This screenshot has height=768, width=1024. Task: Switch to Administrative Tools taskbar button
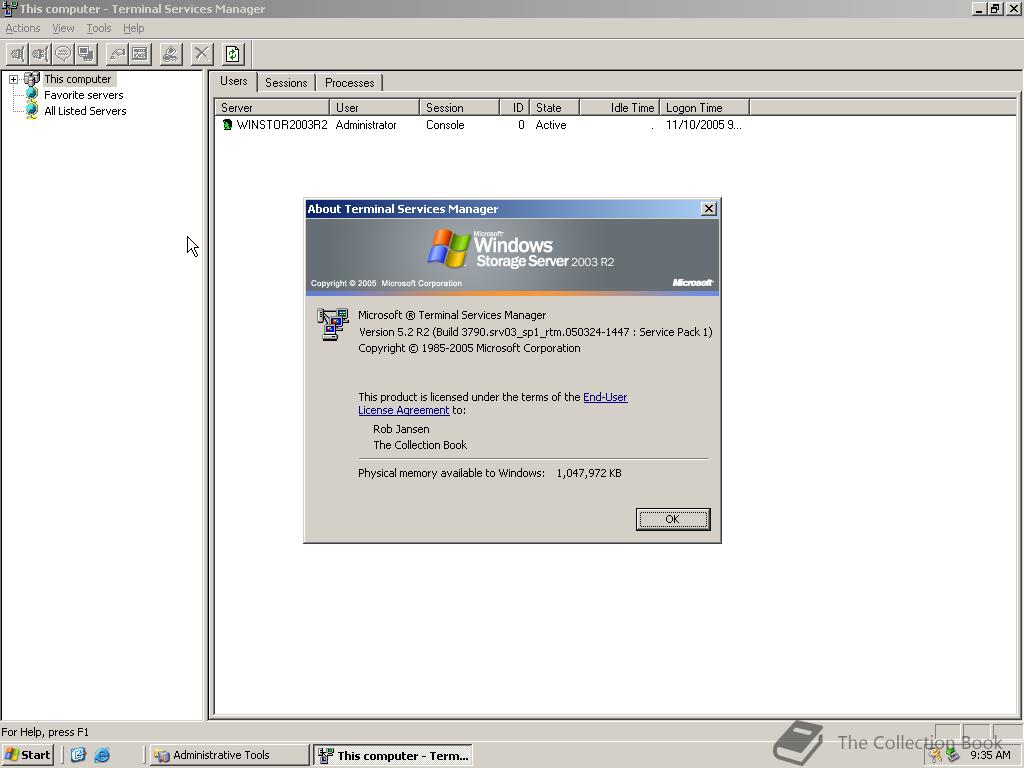[229, 755]
